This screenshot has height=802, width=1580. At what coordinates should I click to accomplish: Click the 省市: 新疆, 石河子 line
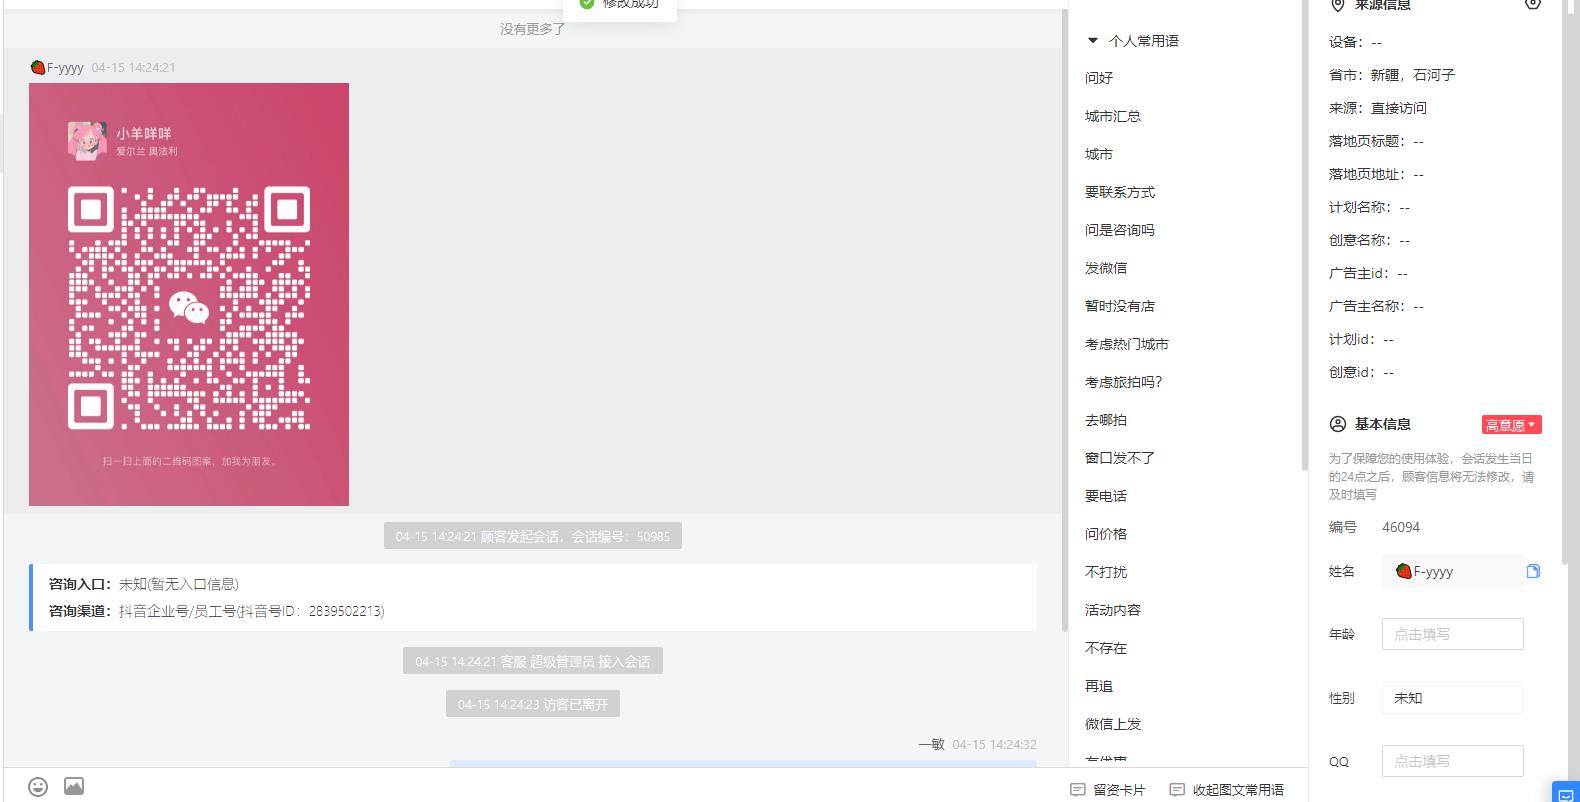click(1392, 75)
